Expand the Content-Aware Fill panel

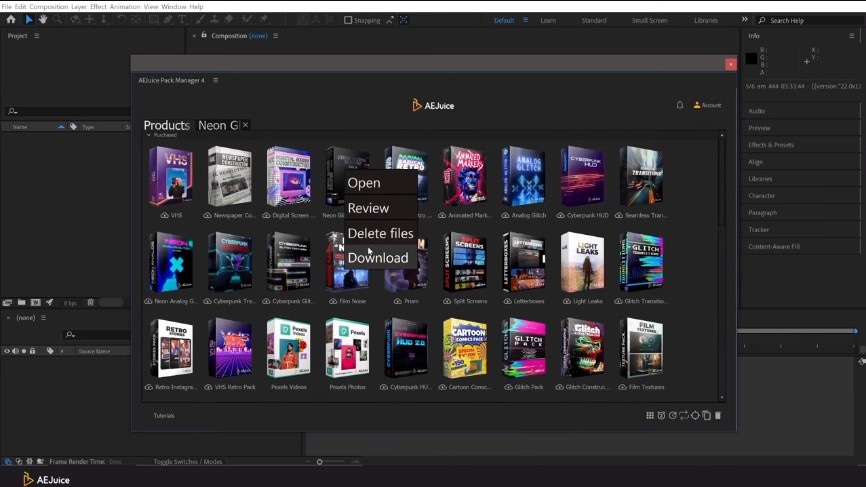pos(774,246)
